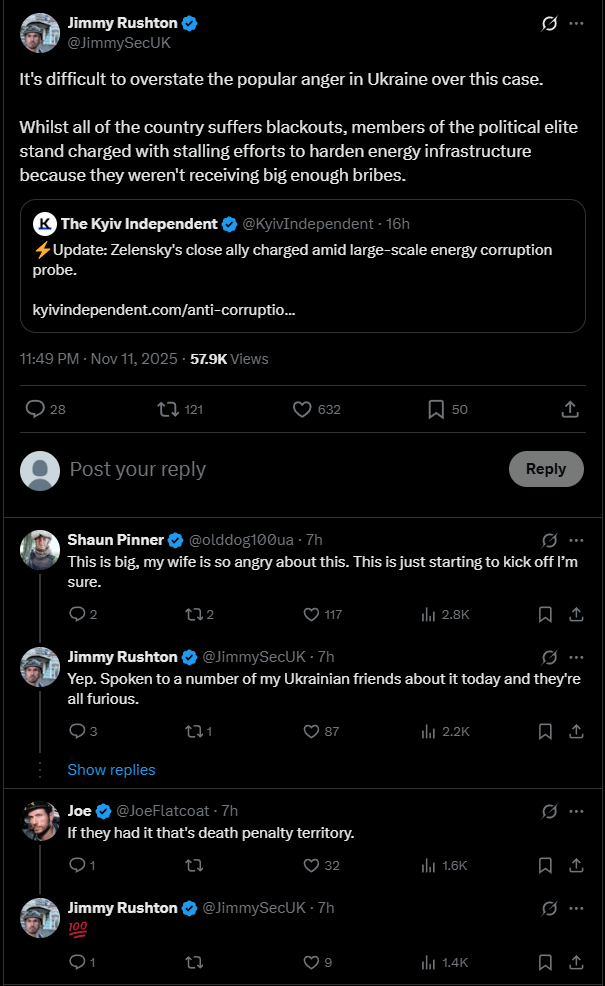Viewport: 605px width, 986px height.
Task: Repost Shaun Pinner's reply
Action: click(193, 614)
